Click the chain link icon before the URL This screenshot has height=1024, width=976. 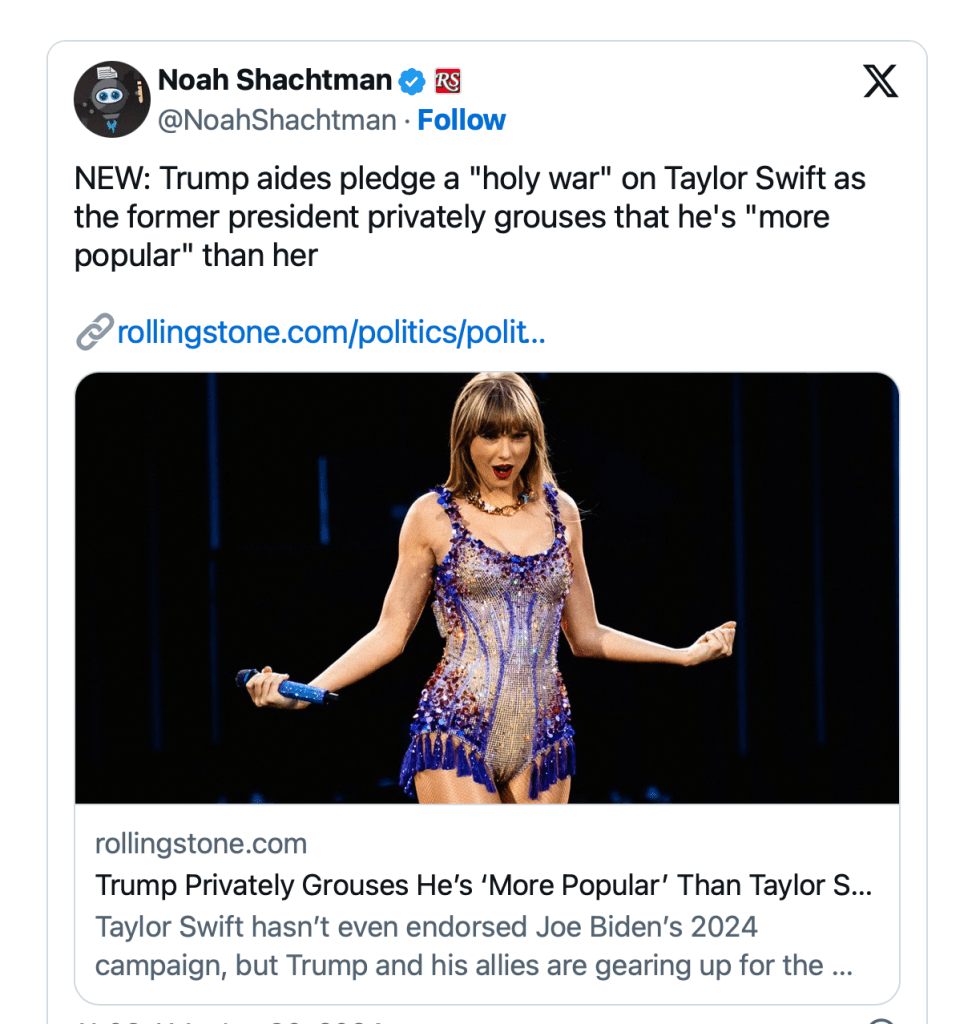pyautogui.click(x=93, y=332)
